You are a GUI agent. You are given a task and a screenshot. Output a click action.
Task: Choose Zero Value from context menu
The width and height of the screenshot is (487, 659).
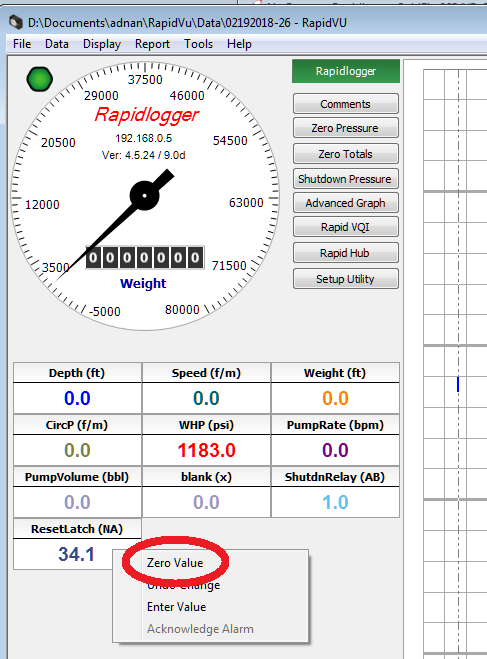[x=175, y=563]
